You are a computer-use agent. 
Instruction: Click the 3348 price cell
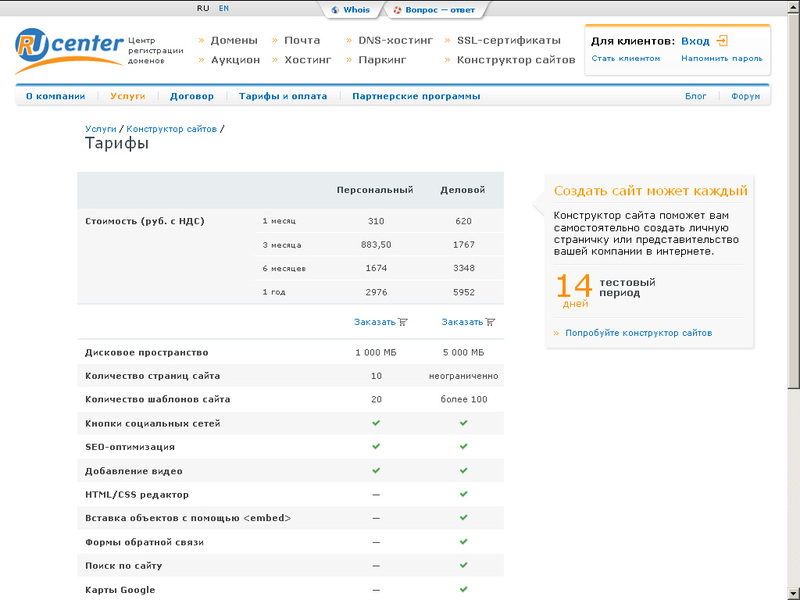(x=464, y=268)
